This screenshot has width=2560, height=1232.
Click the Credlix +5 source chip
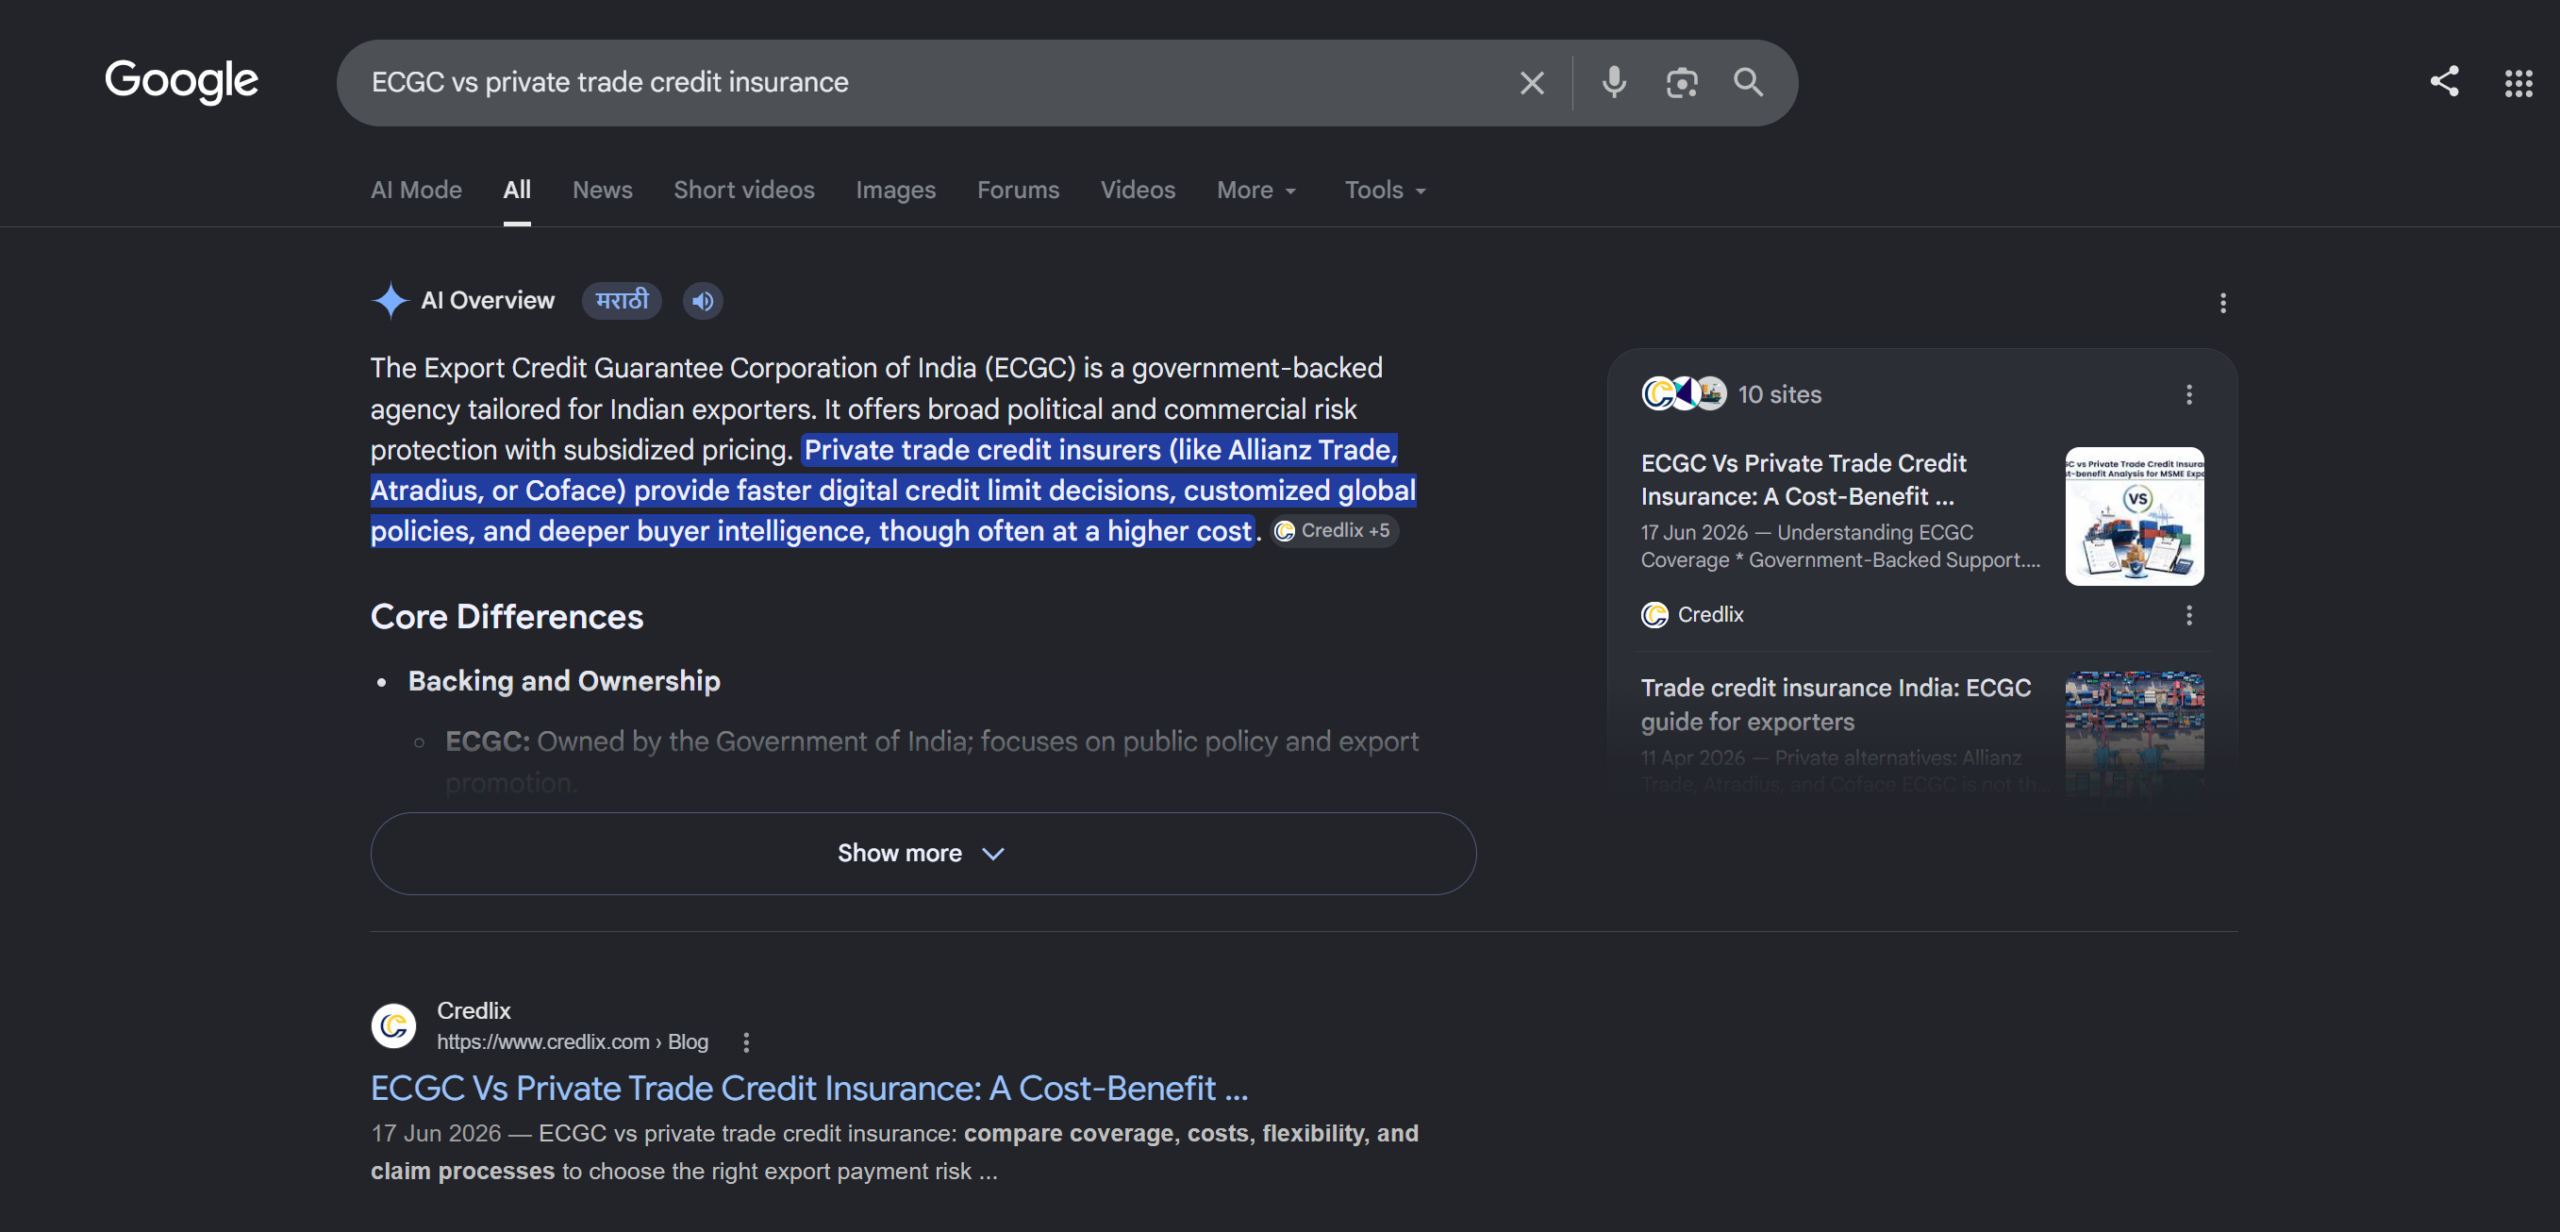[1335, 531]
